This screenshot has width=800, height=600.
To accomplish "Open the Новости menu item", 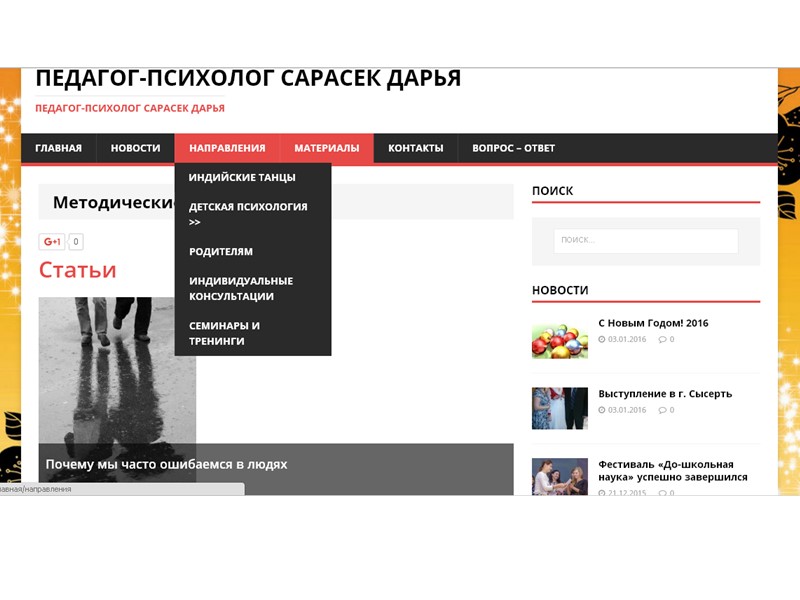I will pos(135,148).
